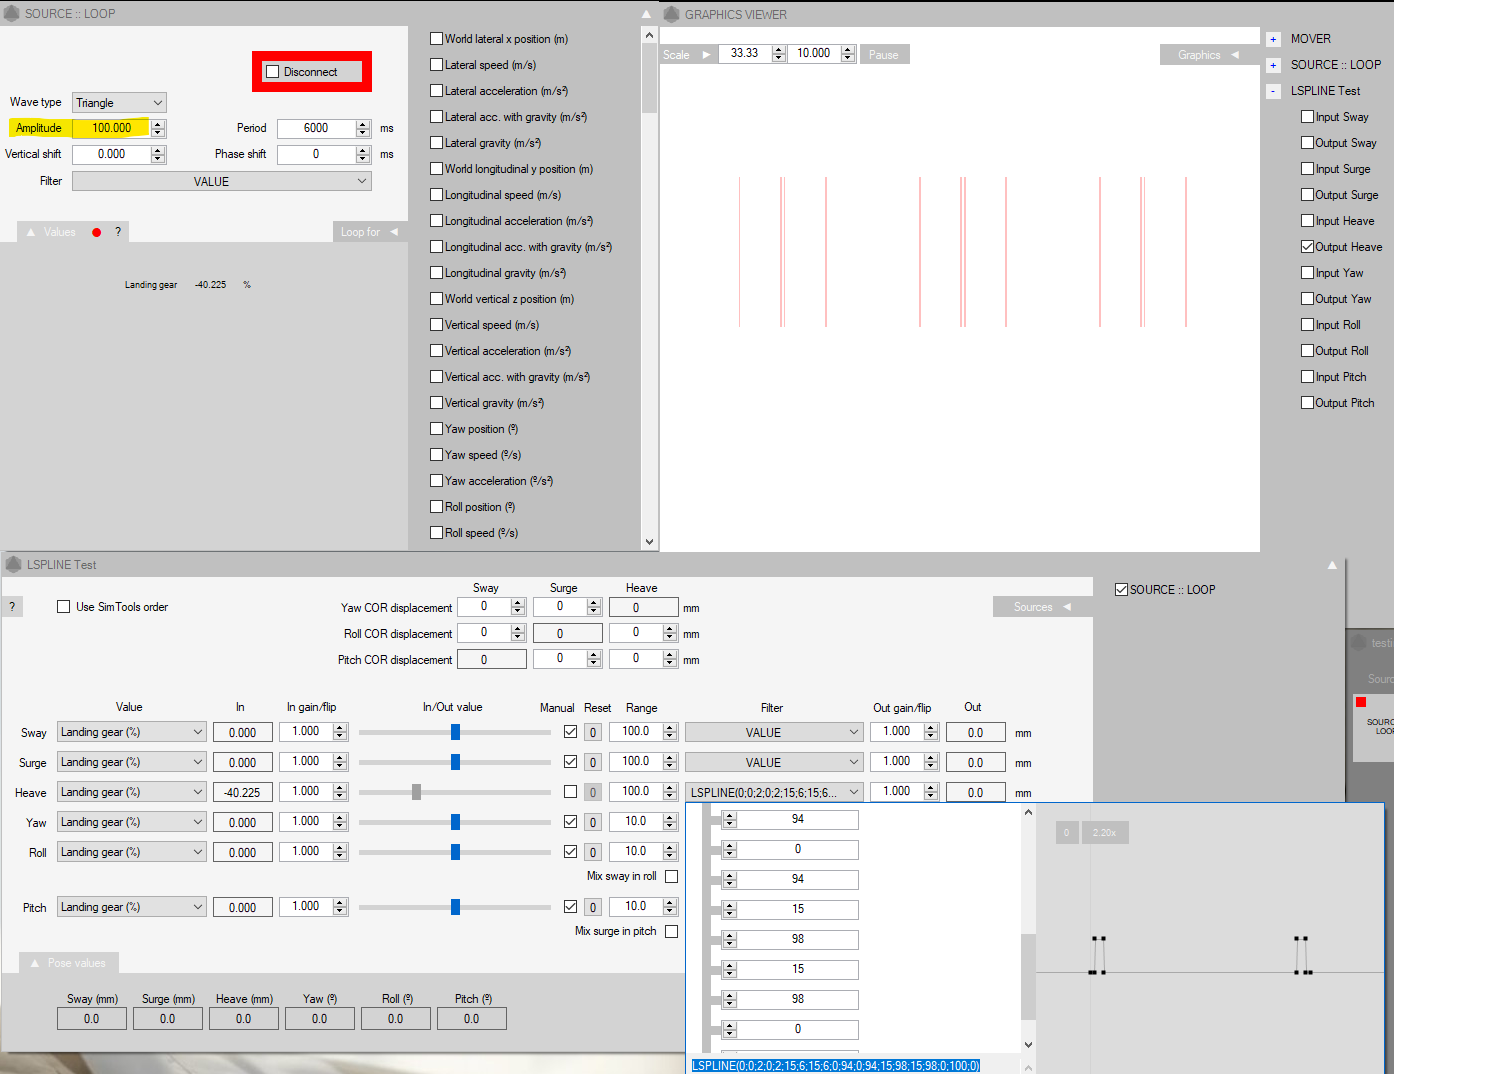This screenshot has width=1486, height=1074.
Task: Click the GRAPHICS VIEWER hexagon icon
Action: click(x=671, y=14)
